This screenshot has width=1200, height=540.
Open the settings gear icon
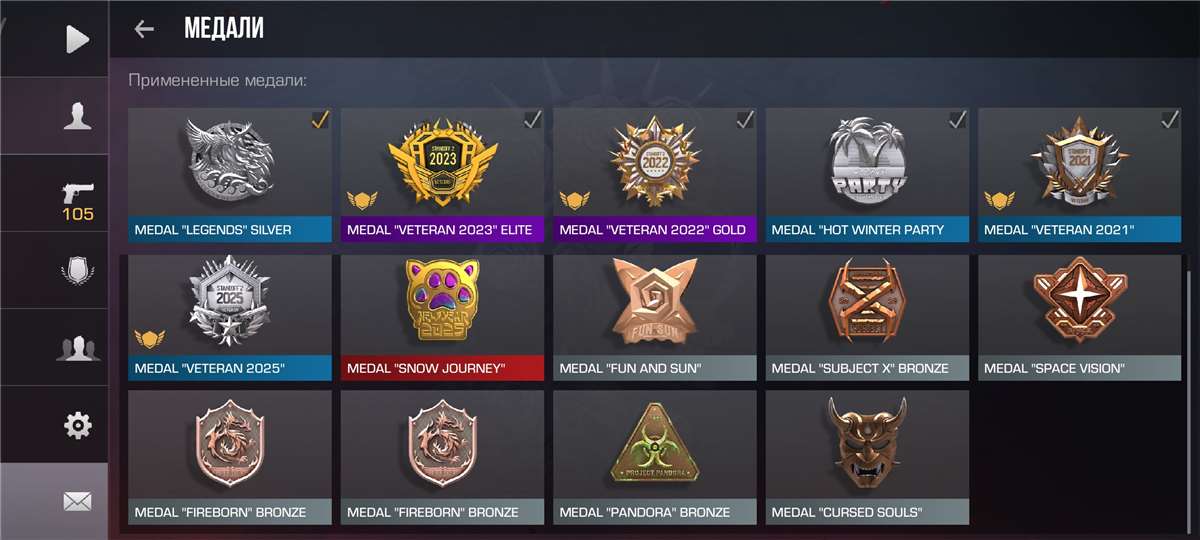pyautogui.click(x=77, y=425)
